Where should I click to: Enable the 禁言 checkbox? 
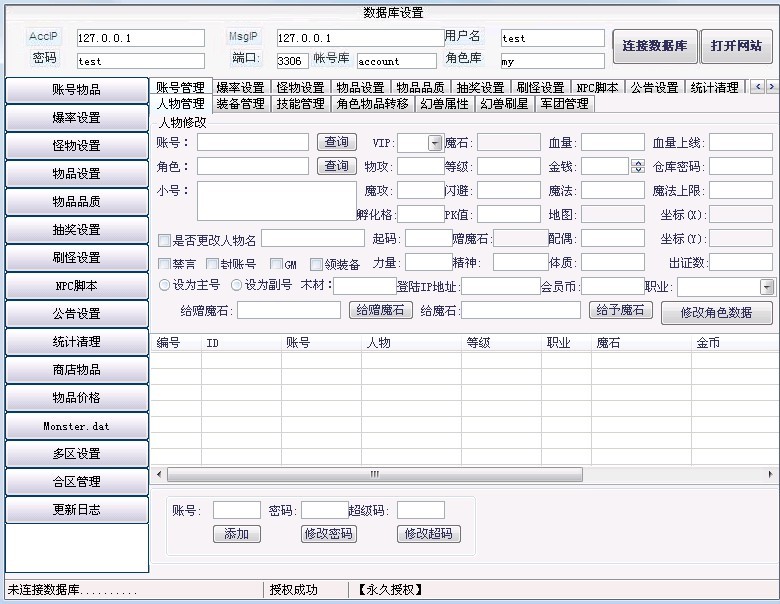(x=165, y=264)
